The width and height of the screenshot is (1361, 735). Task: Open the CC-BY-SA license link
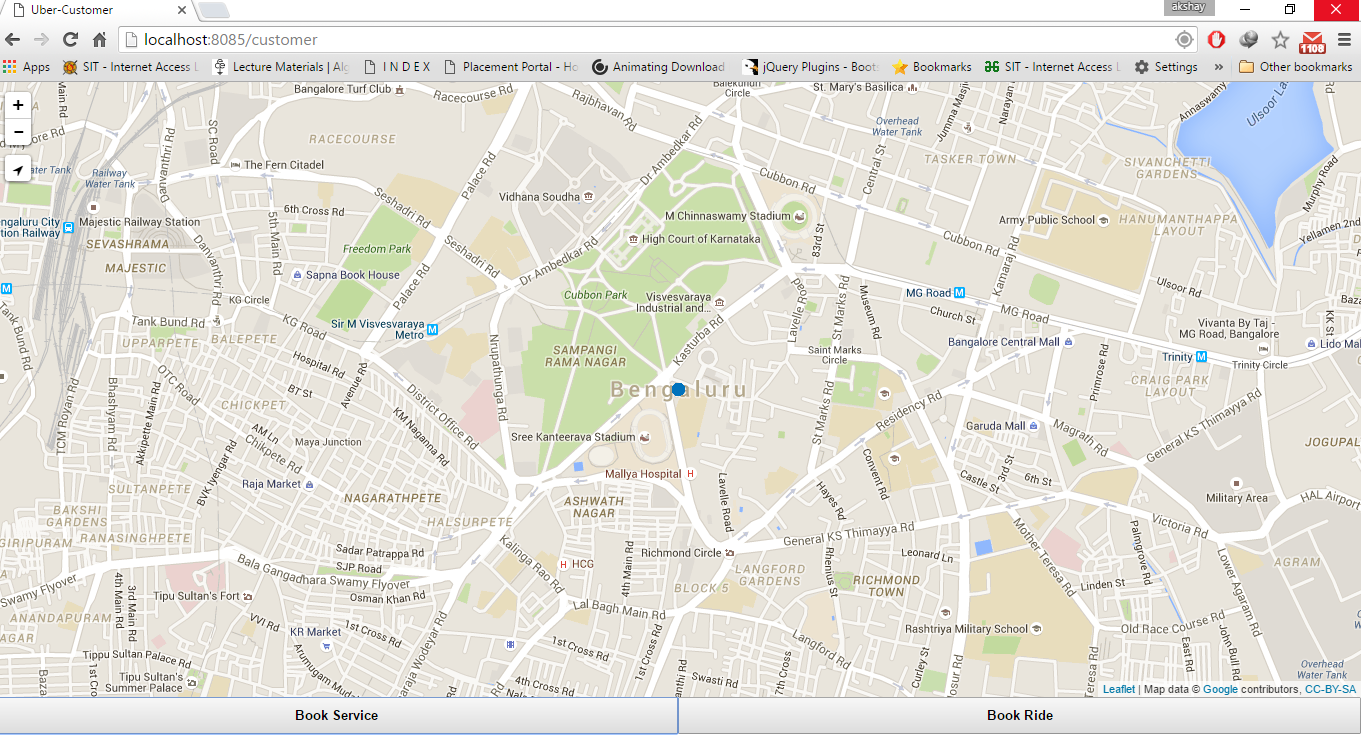(1330, 690)
